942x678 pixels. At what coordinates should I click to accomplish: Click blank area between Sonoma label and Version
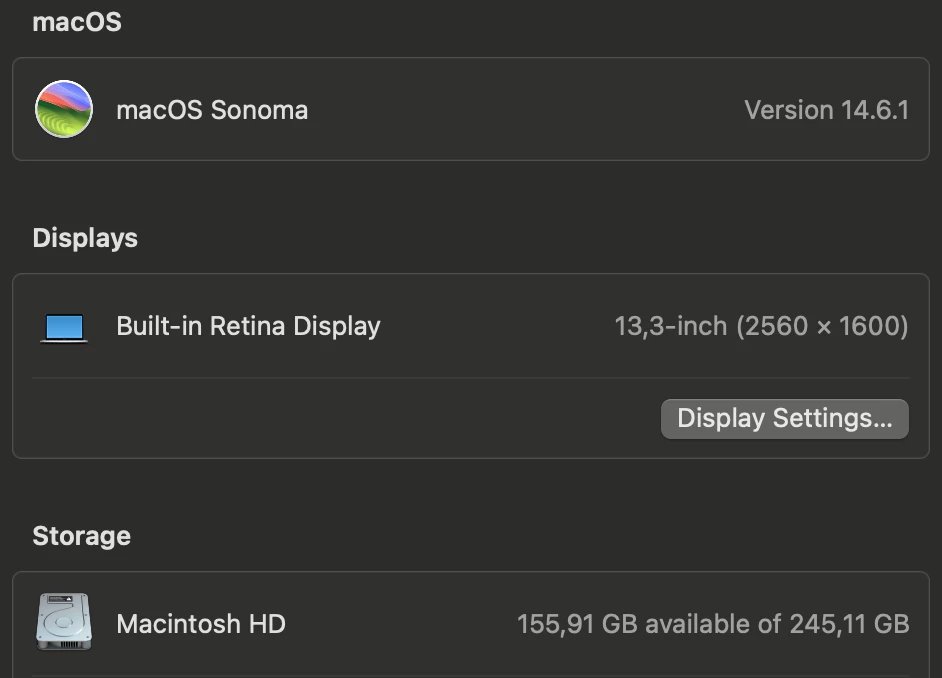(x=520, y=110)
